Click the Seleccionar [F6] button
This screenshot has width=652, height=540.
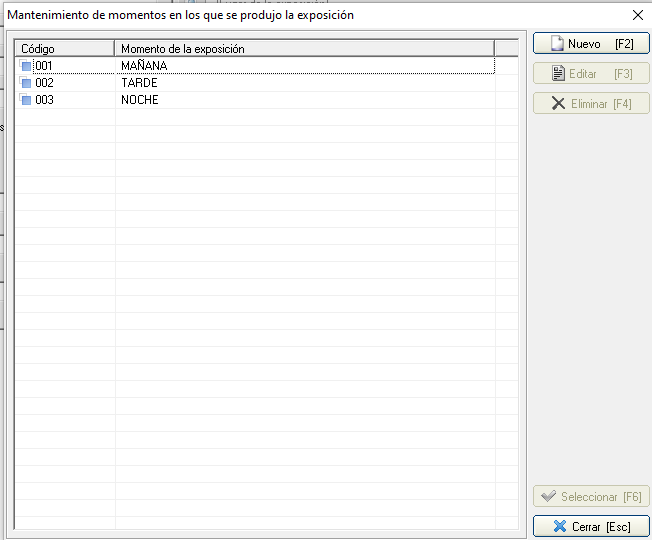(591, 496)
